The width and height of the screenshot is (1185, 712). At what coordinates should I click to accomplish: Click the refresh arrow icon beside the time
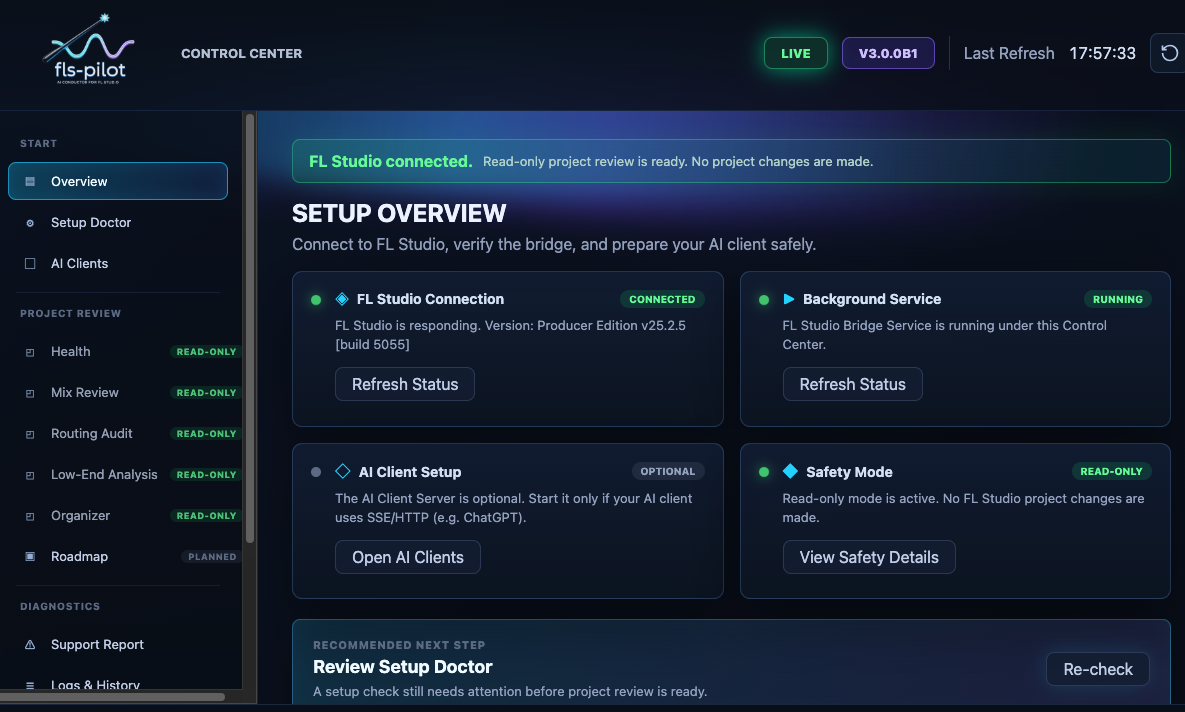coord(1169,53)
